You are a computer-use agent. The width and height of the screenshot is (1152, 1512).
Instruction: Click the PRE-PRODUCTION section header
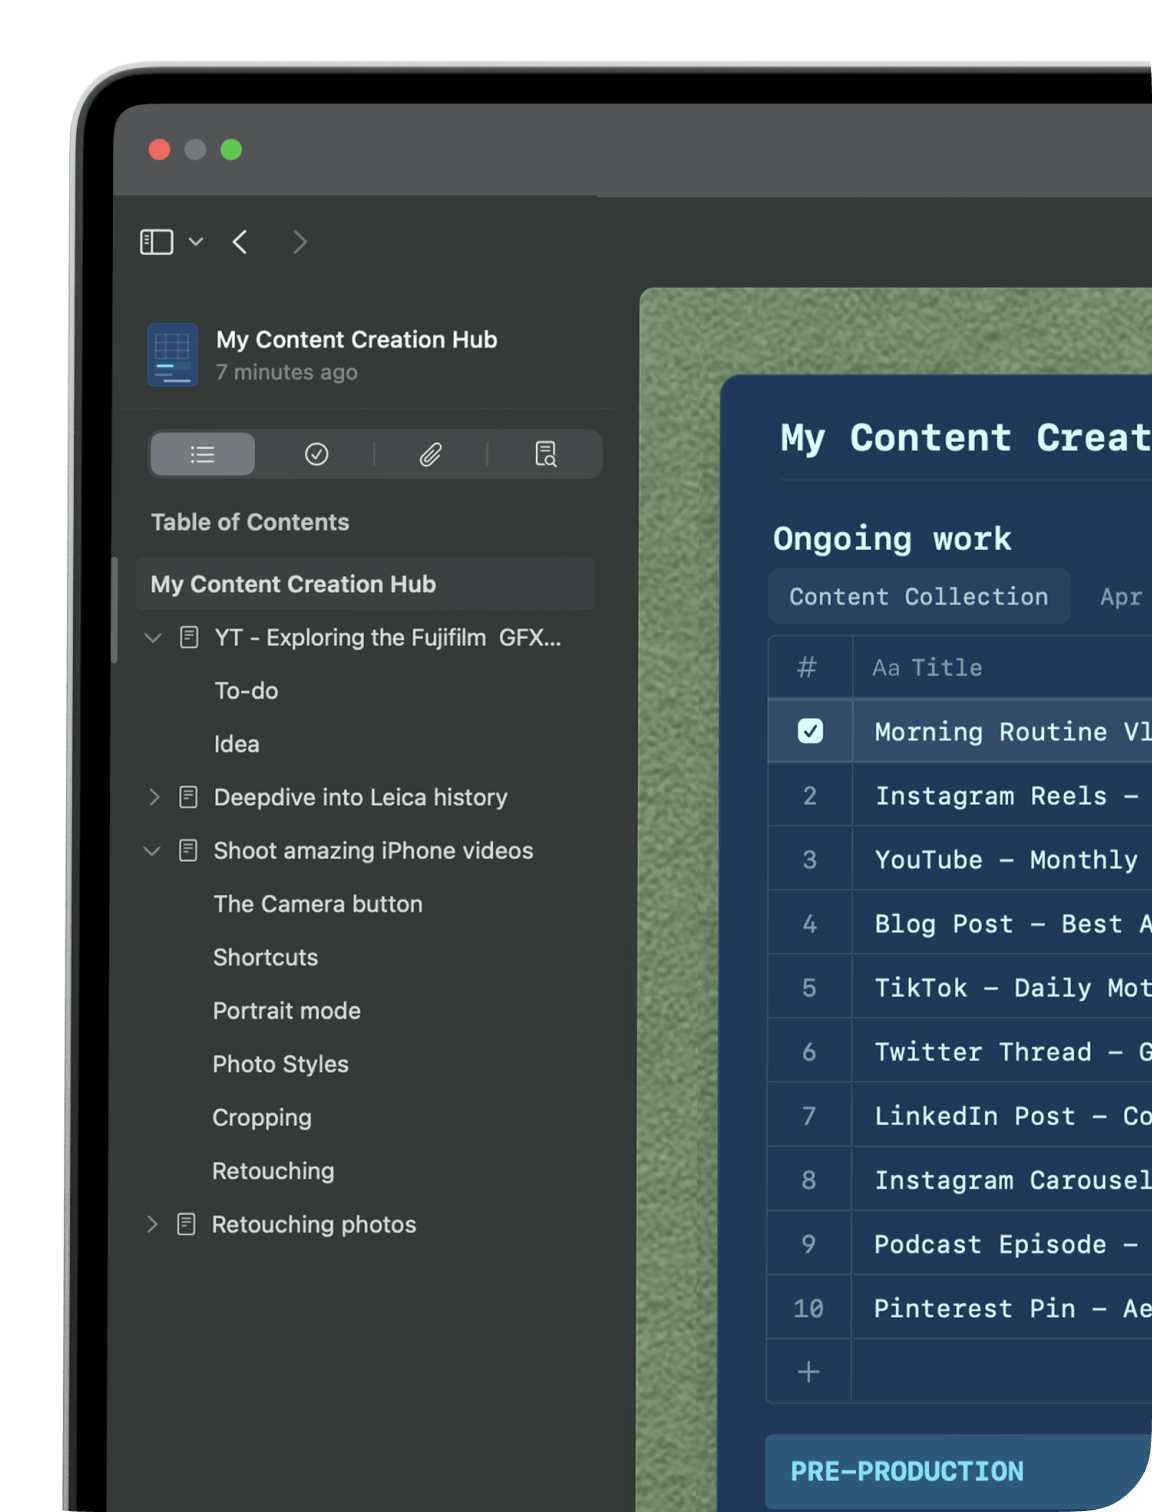[907, 1471]
